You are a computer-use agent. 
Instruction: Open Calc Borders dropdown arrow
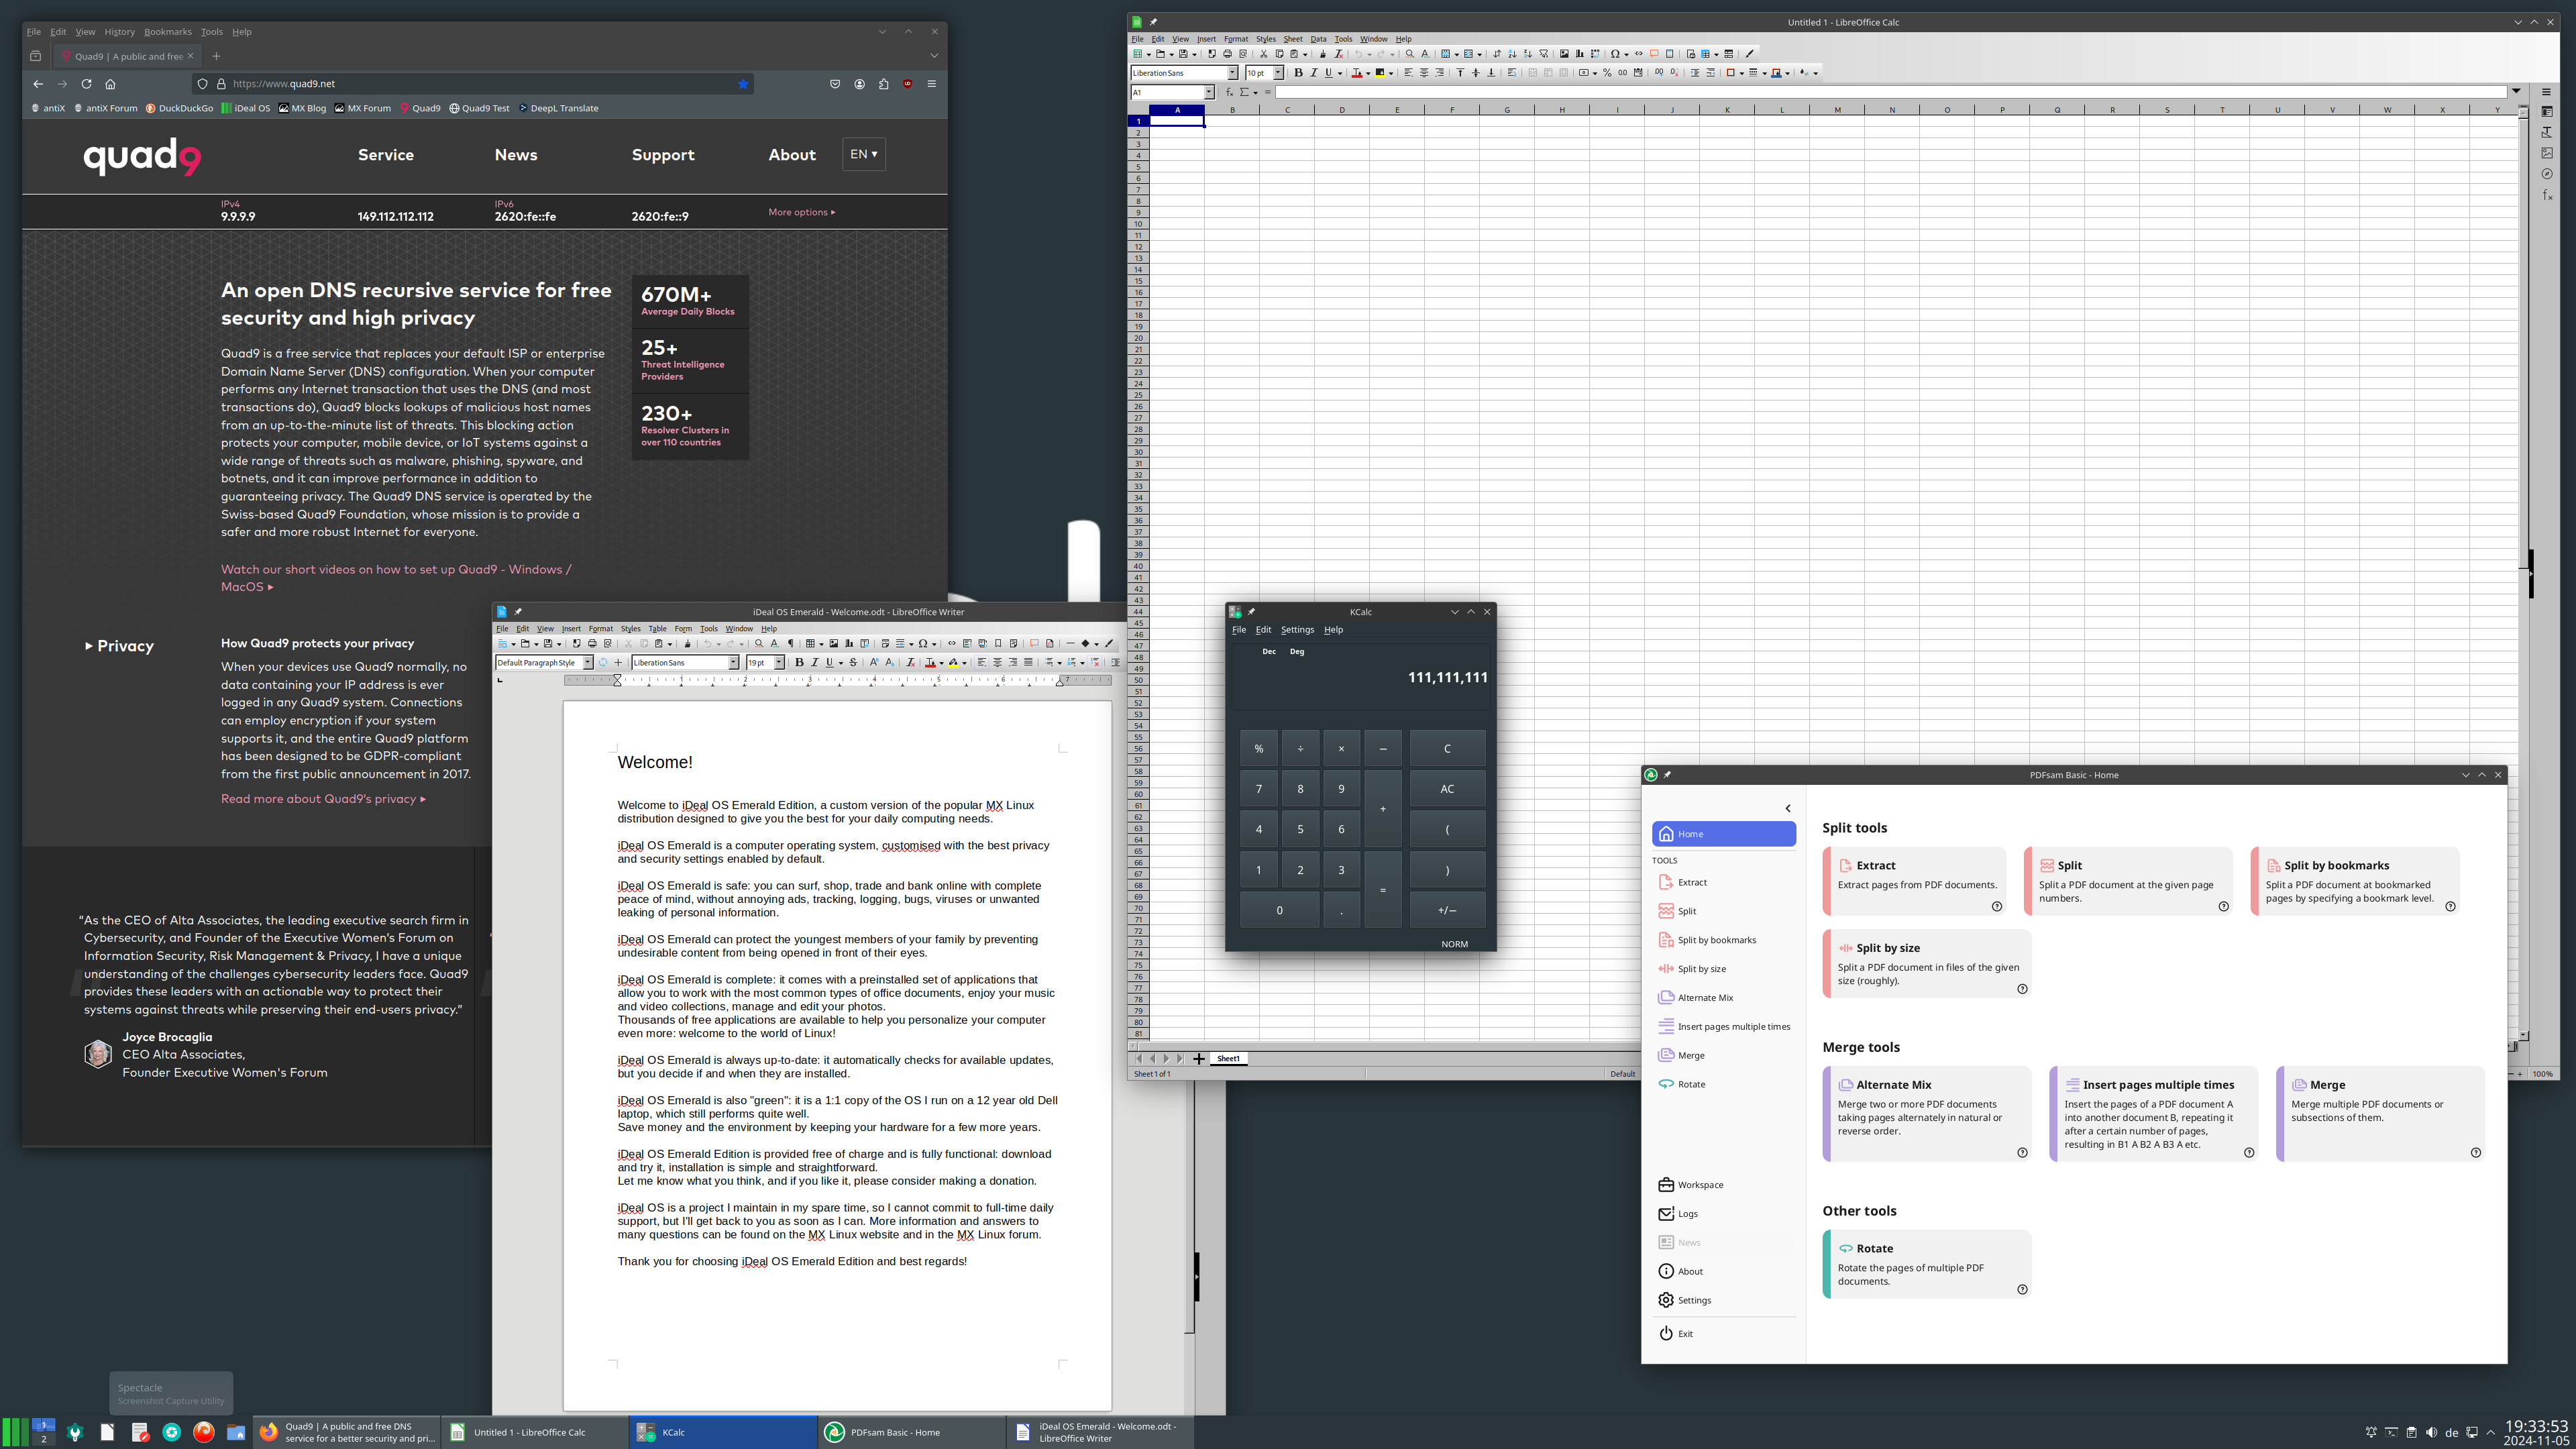1742,73
